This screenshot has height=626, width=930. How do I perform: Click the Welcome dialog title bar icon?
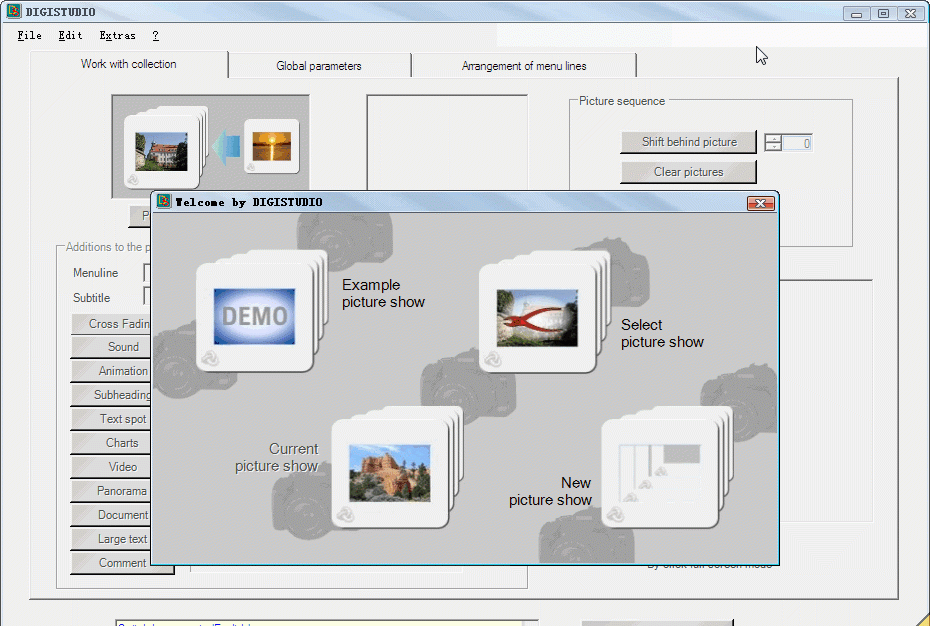click(164, 202)
